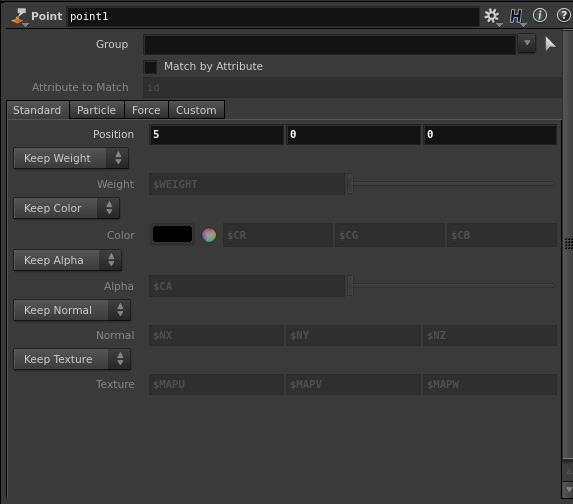Image resolution: width=573 pixels, height=504 pixels.
Task: Click the group selection arrow icon
Action: [550, 44]
